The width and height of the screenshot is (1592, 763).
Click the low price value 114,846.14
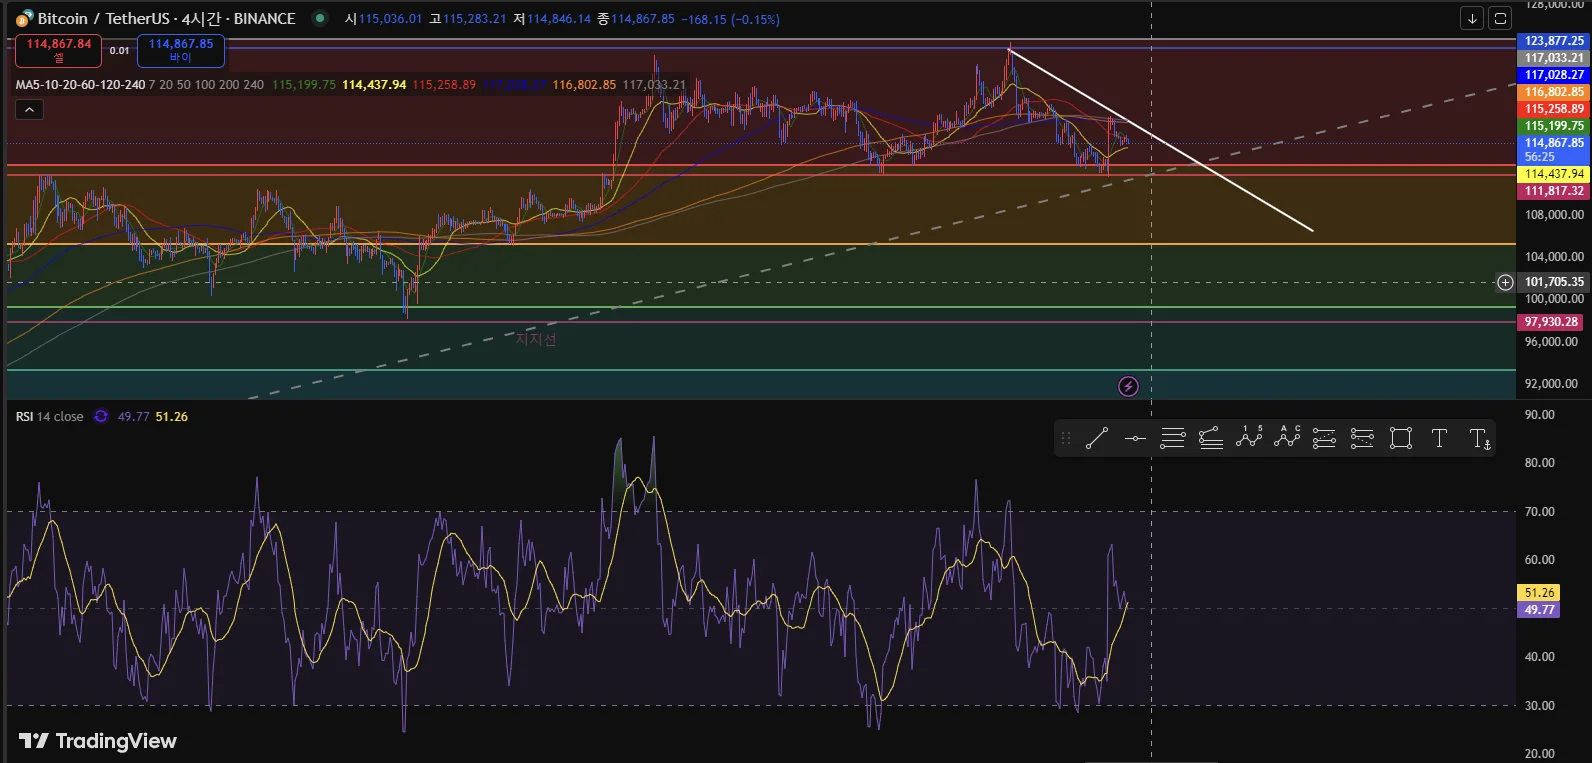(x=559, y=19)
